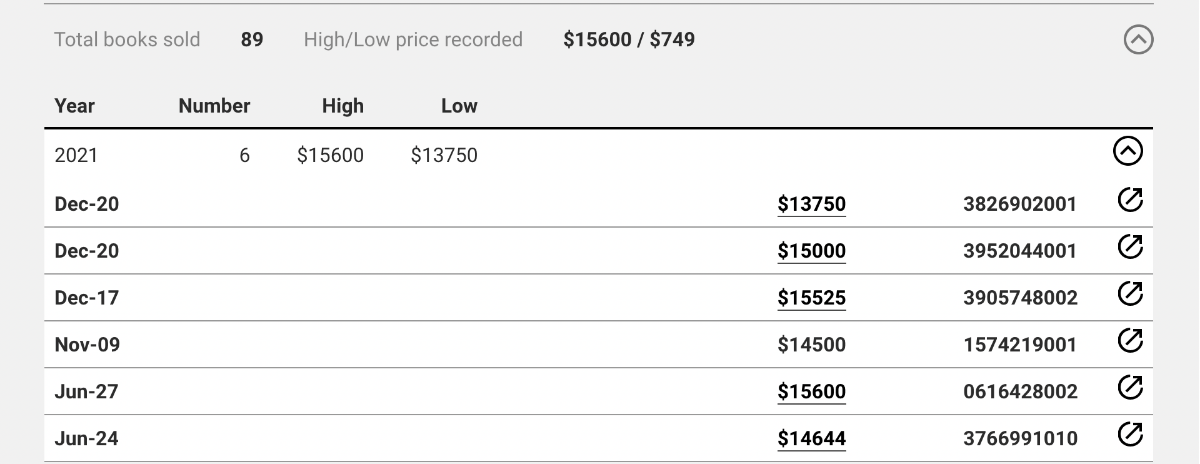Image resolution: width=1200 pixels, height=464 pixels.
Task: Open the $14644 price link
Action: [811, 439]
